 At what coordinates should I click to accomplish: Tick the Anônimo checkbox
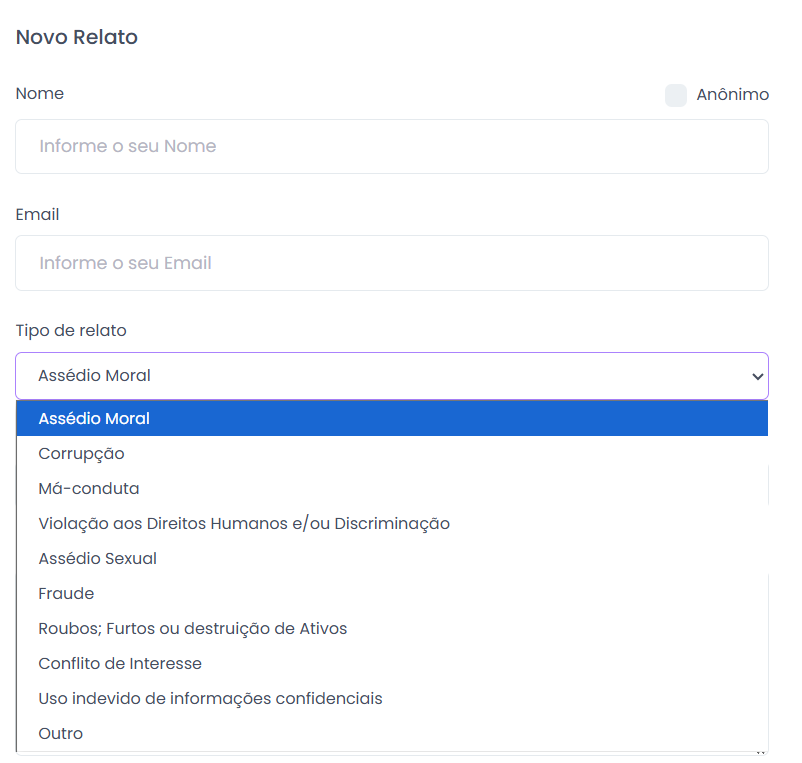(x=676, y=95)
